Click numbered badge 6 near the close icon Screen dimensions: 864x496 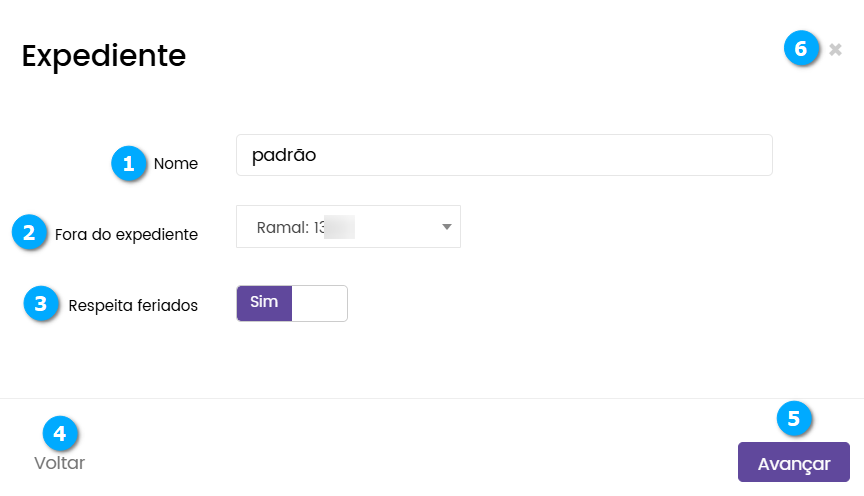point(801,48)
